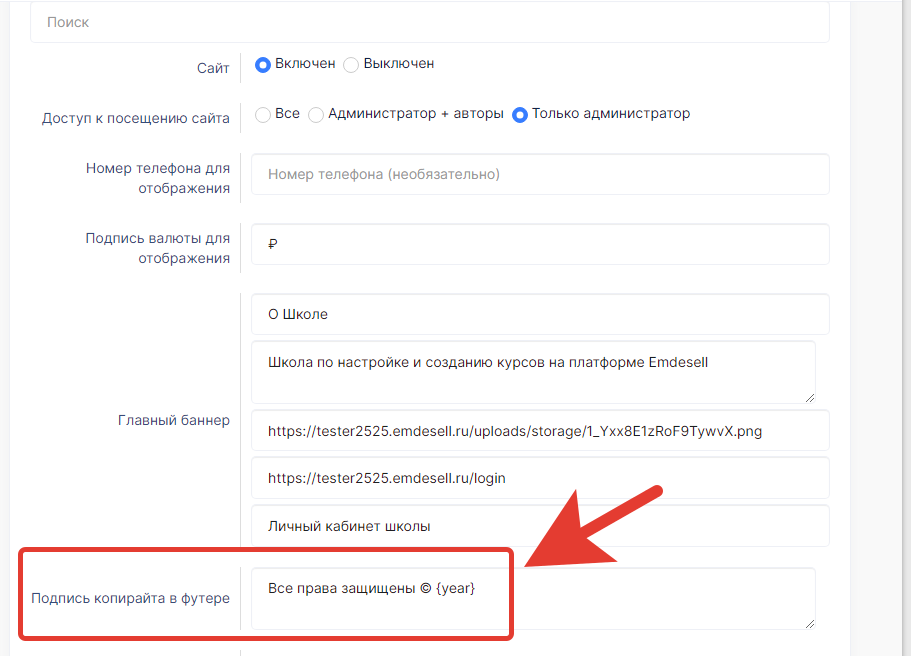Click the Подпись валюты для отображения label
Image resolution: width=911 pixels, height=656 pixels.
pyautogui.click(x=157, y=248)
